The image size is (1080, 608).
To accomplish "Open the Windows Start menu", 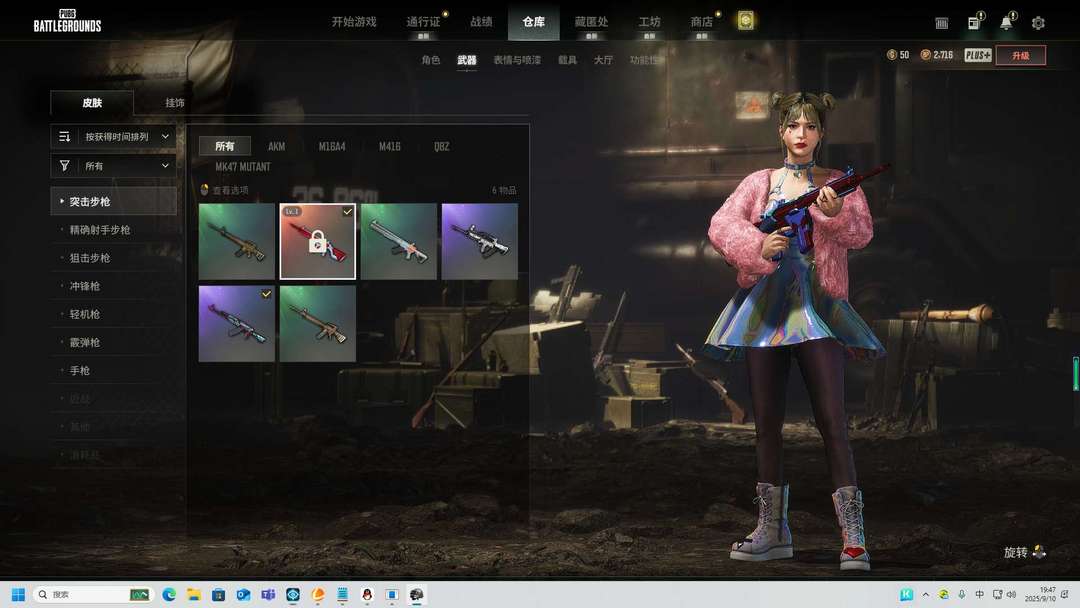I will tap(18, 594).
